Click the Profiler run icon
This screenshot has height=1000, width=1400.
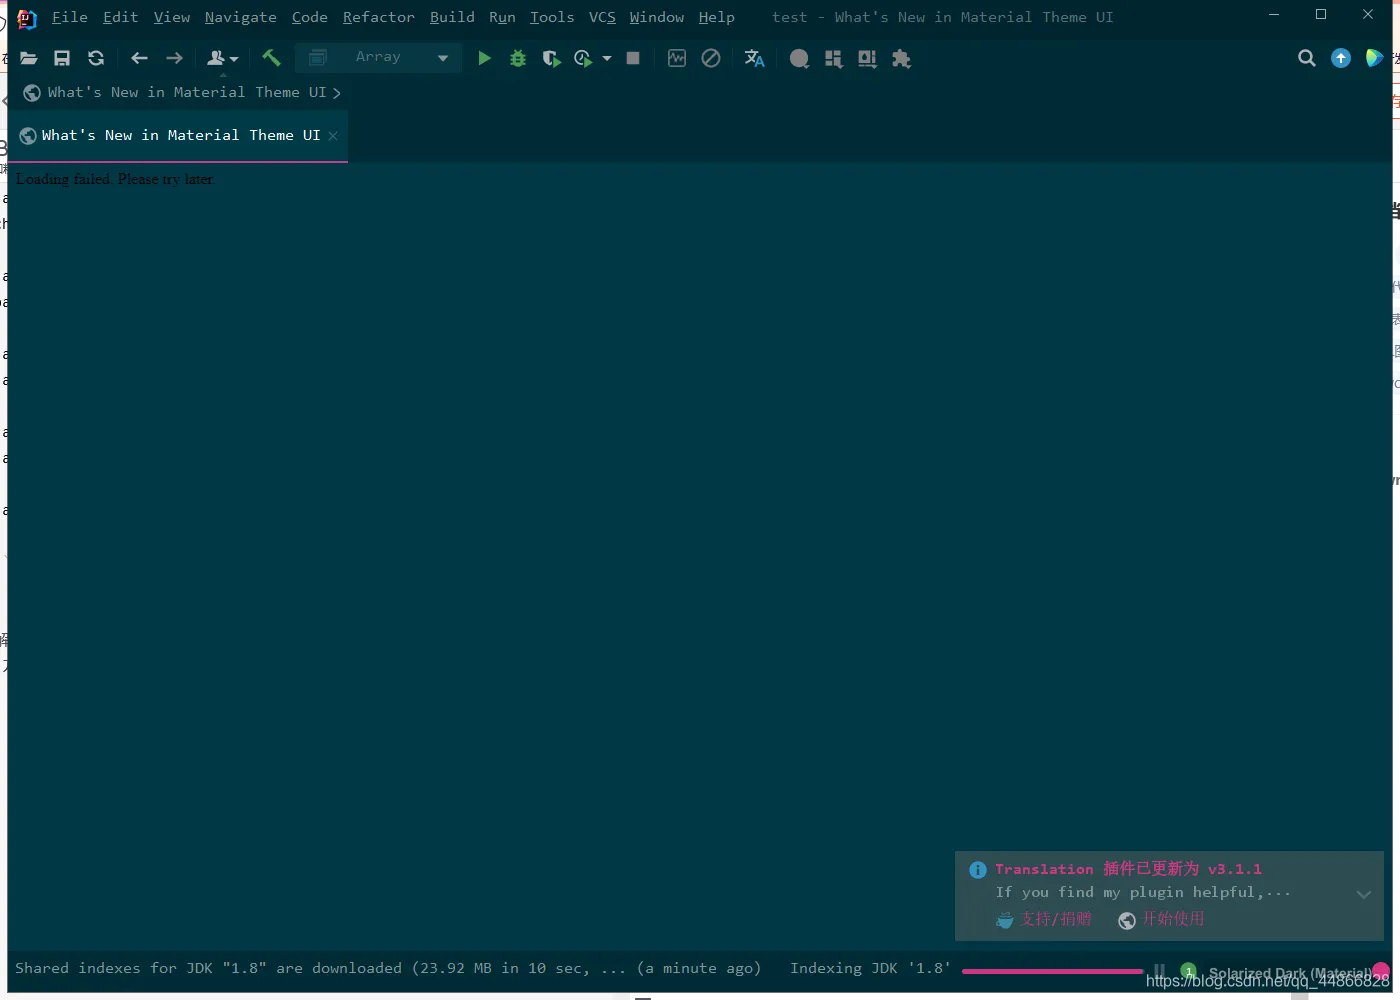coord(583,59)
